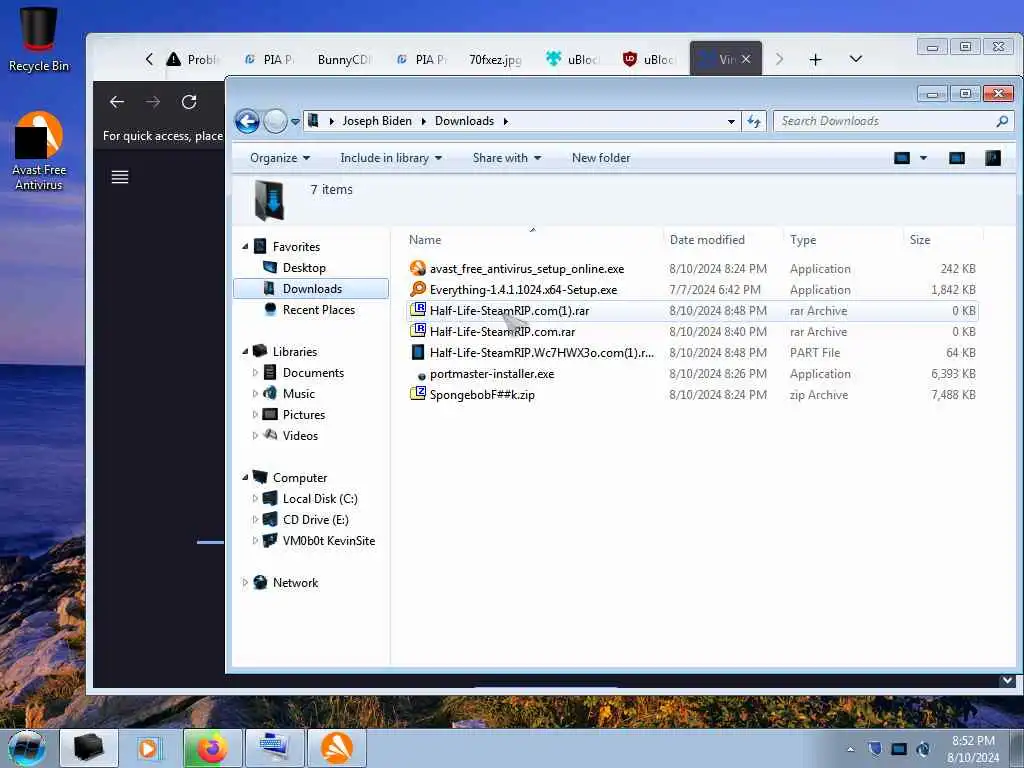The width and height of the screenshot is (1024, 768).
Task: Open the Explorer help icon
Action: pos(993,158)
